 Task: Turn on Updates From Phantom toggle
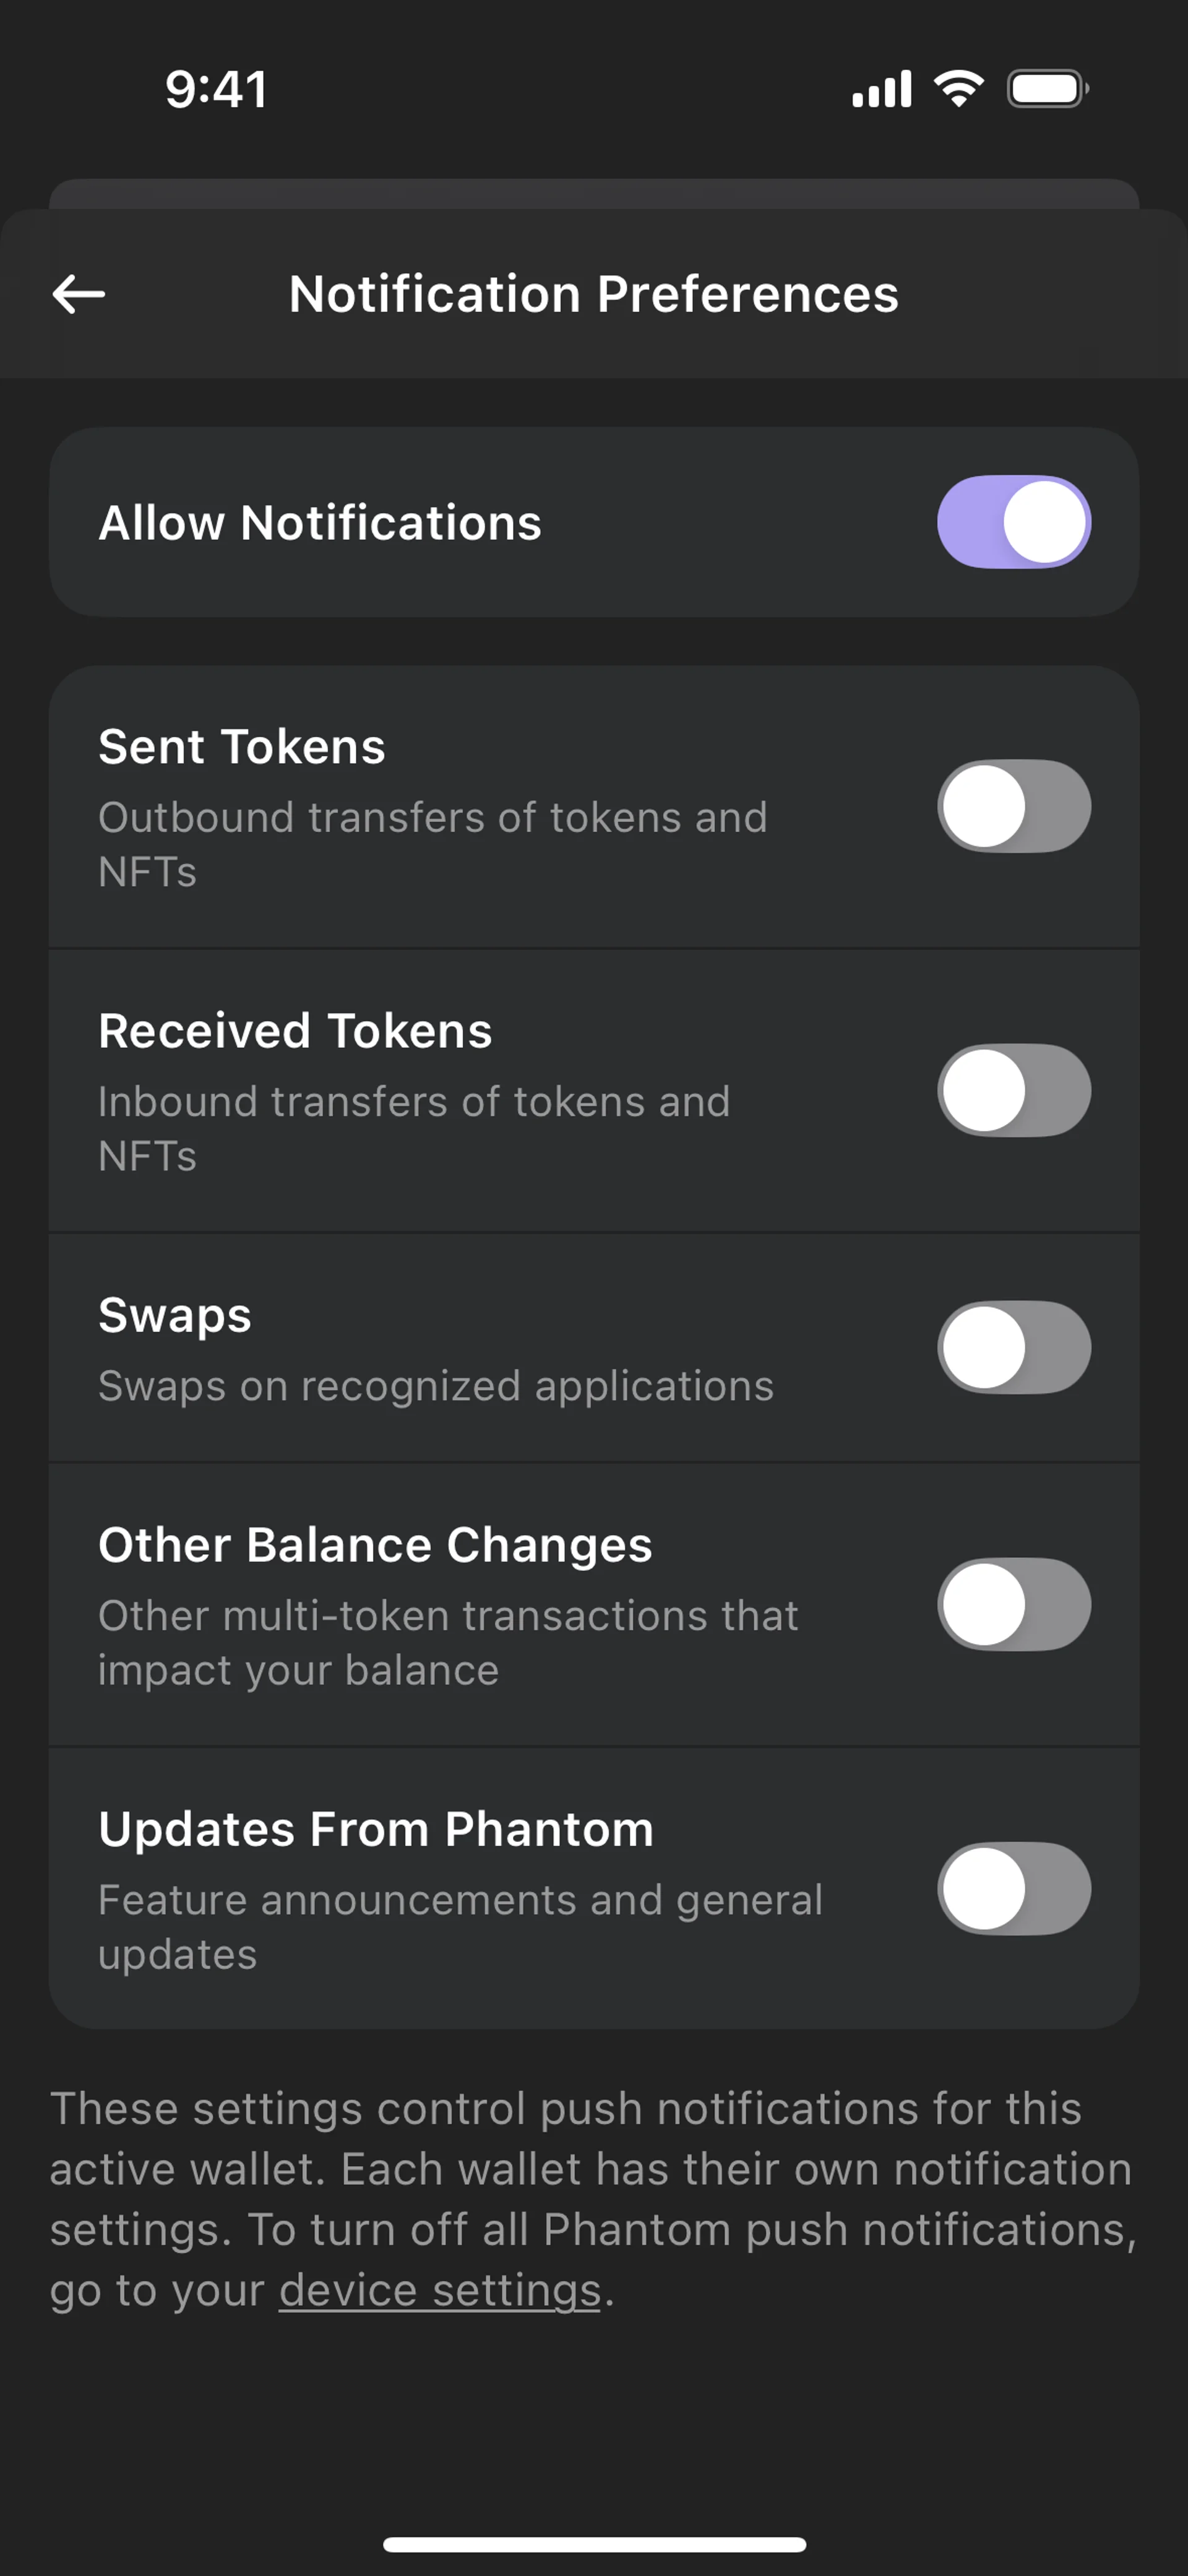pyautogui.click(x=1013, y=1888)
